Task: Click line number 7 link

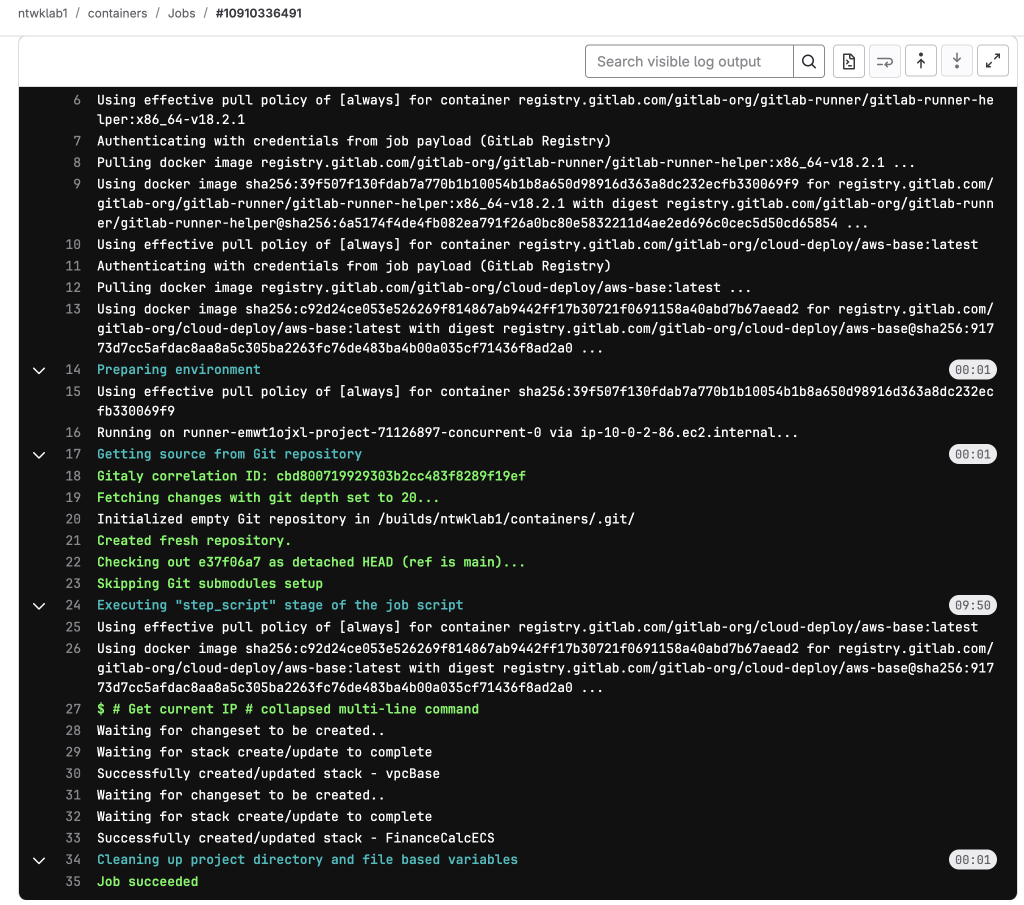Action: coord(77,141)
